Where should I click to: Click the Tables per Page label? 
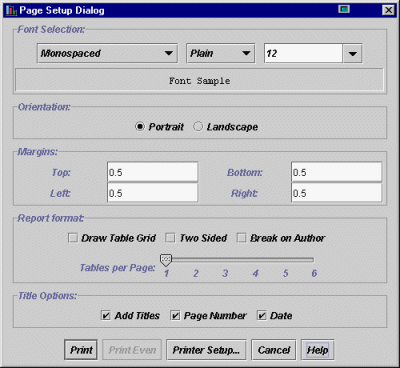pos(117,268)
